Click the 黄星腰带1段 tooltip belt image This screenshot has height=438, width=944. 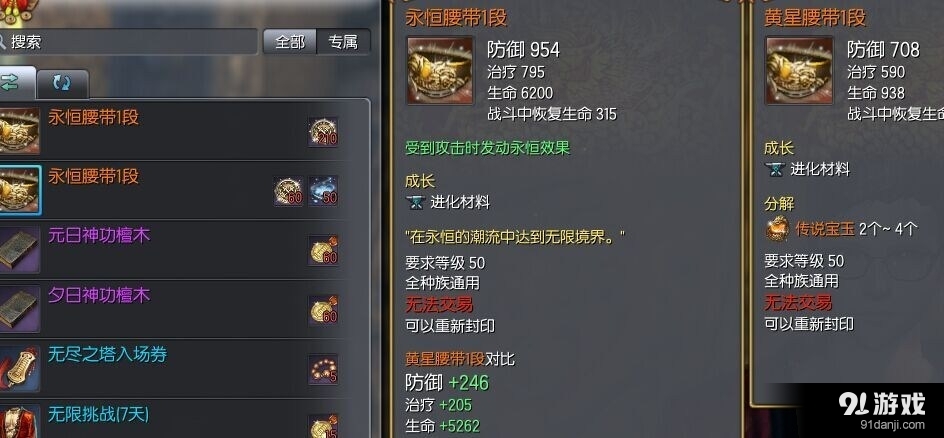pos(799,71)
